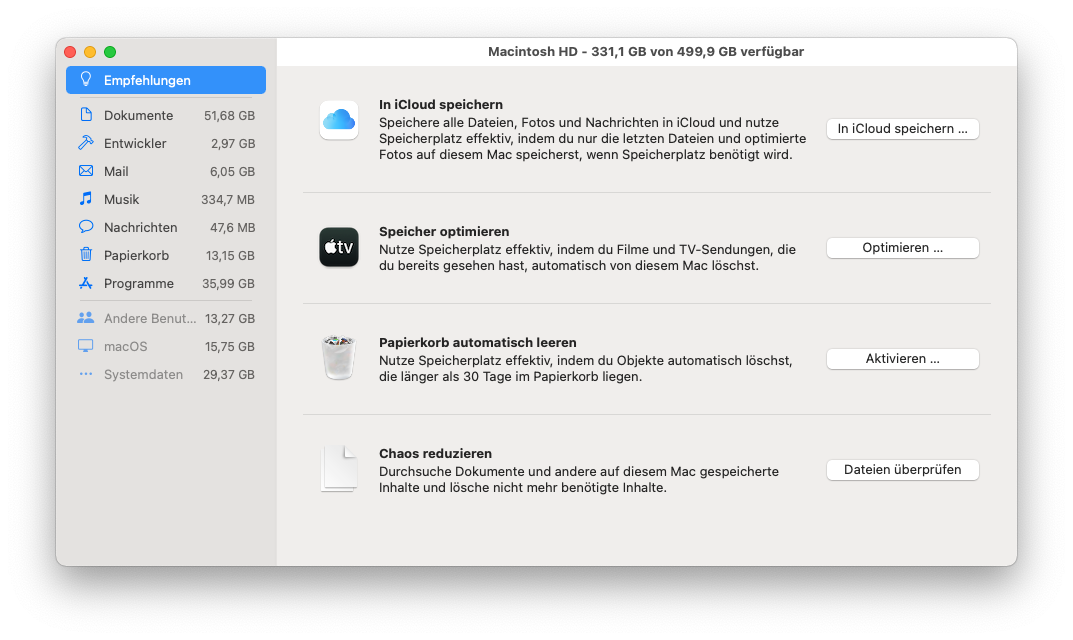1073x640 pixels.
Task: Click the macOS display icon
Action: click(x=86, y=346)
